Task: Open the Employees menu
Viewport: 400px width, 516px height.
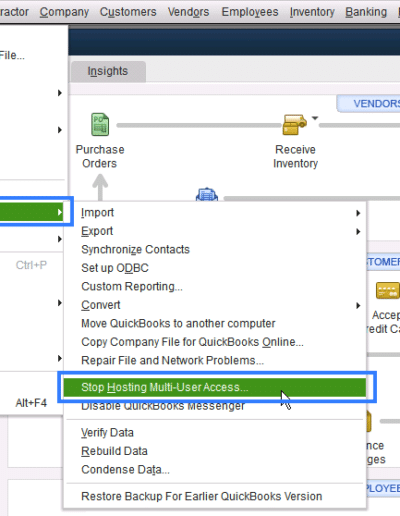Action: (250, 12)
